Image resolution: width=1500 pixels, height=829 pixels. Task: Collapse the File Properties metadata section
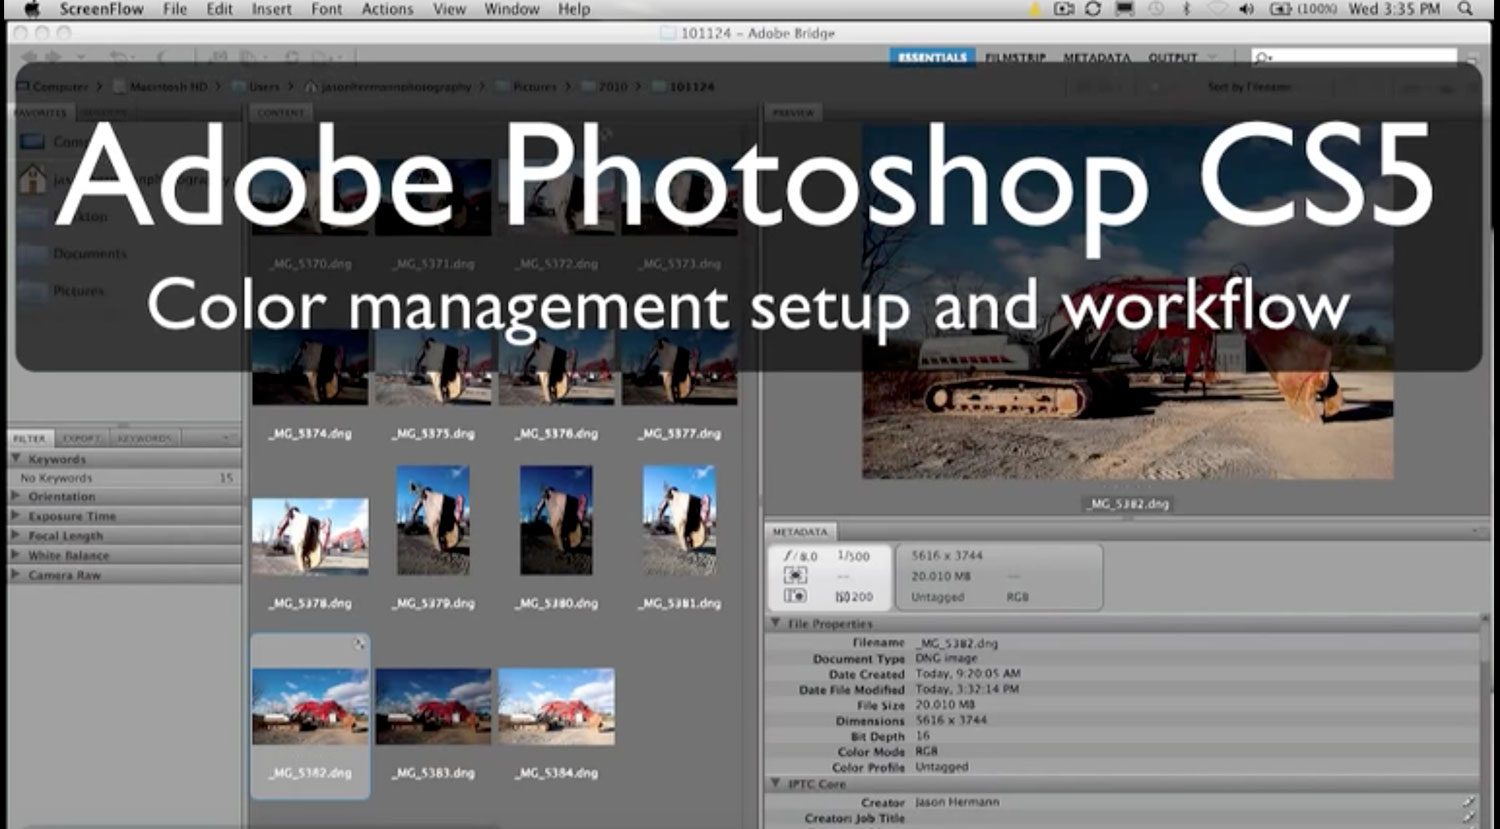click(x=777, y=623)
